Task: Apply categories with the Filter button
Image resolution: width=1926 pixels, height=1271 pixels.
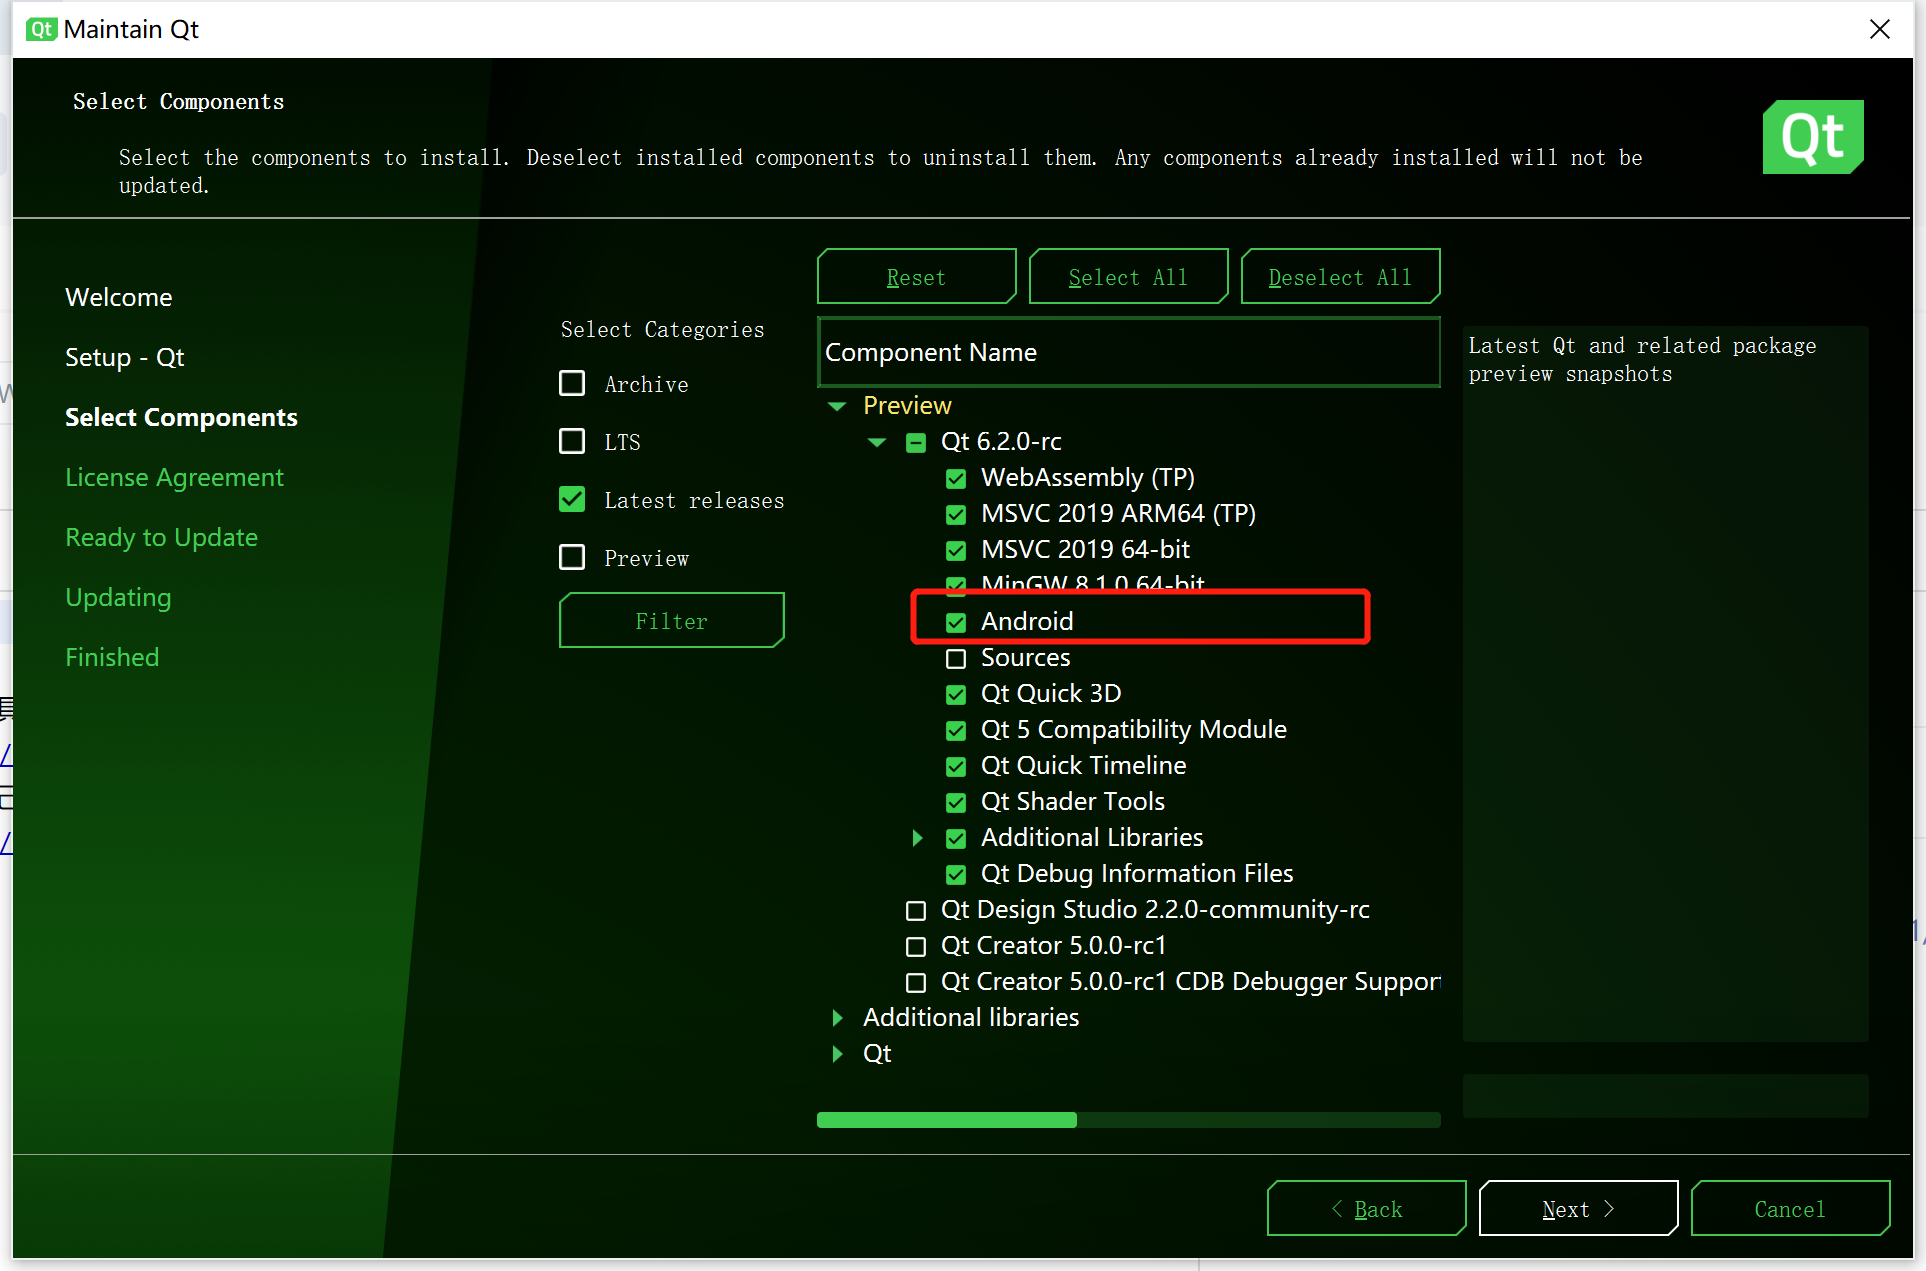Action: pos(672,620)
